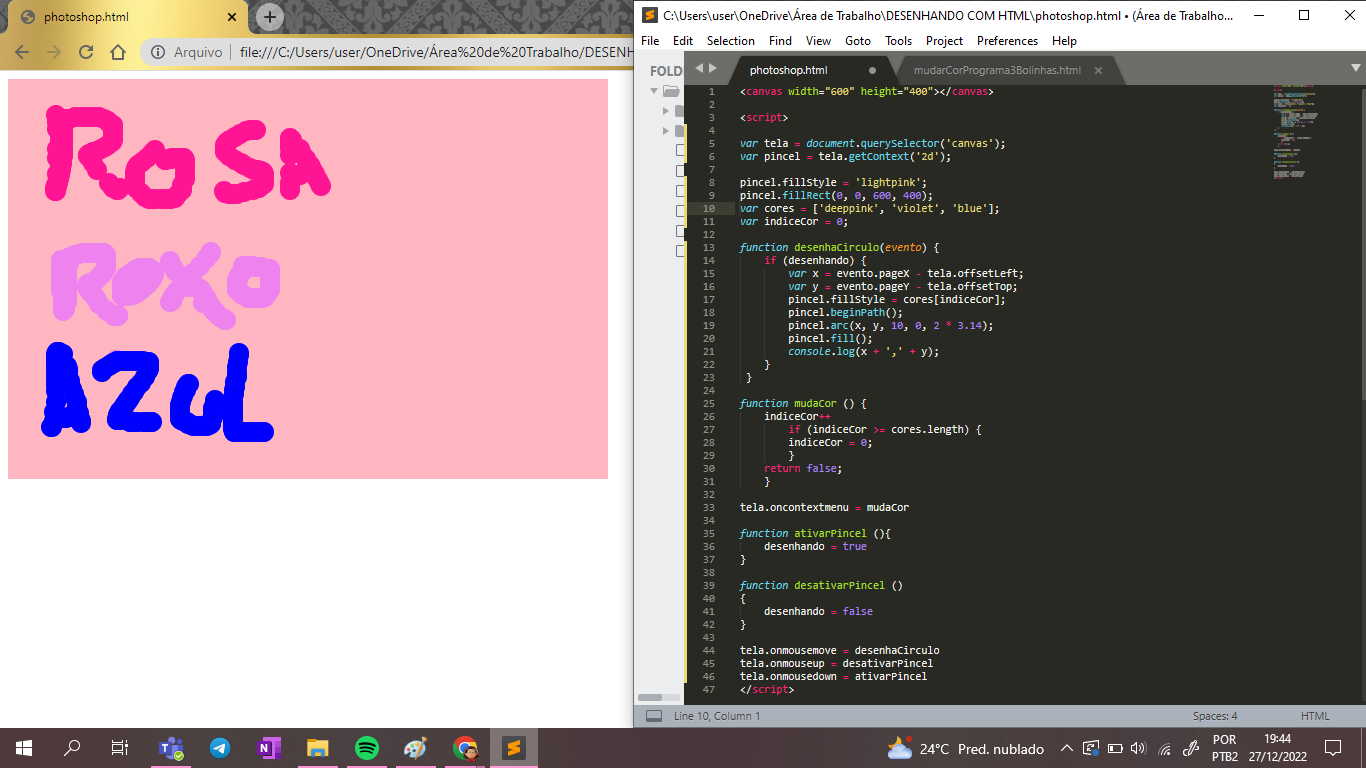The image size is (1366, 768).
Task: Click on 'function mudaCor ()' code line
Action: pyautogui.click(x=803, y=403)
